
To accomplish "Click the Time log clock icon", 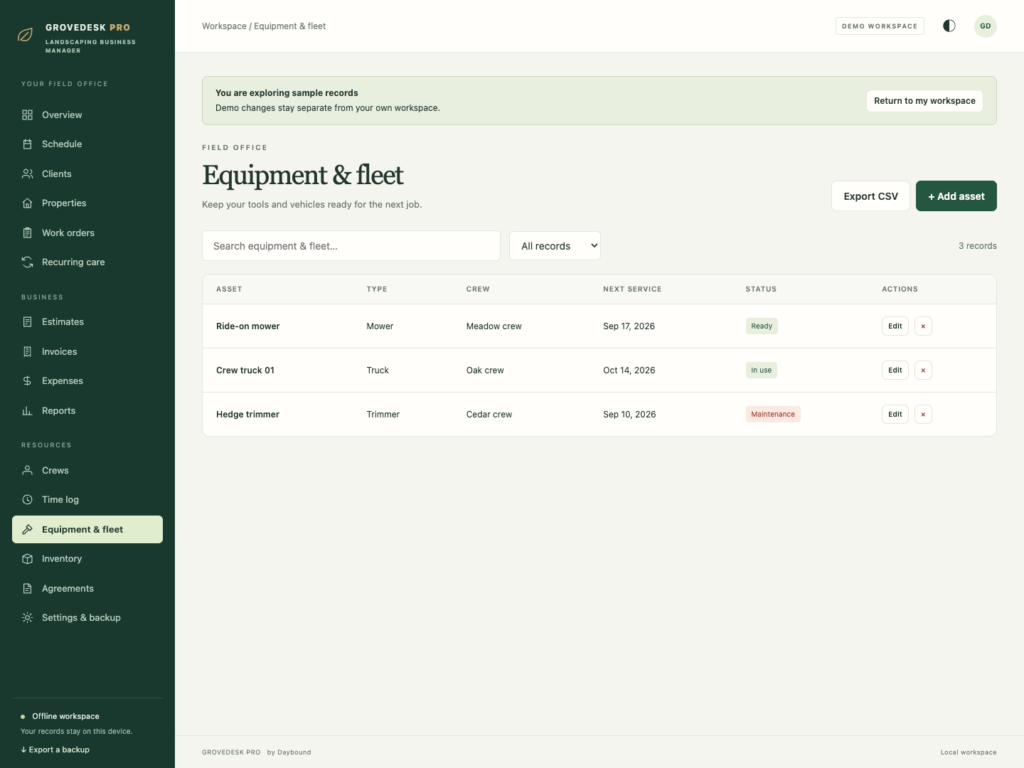I will (27, 500).
